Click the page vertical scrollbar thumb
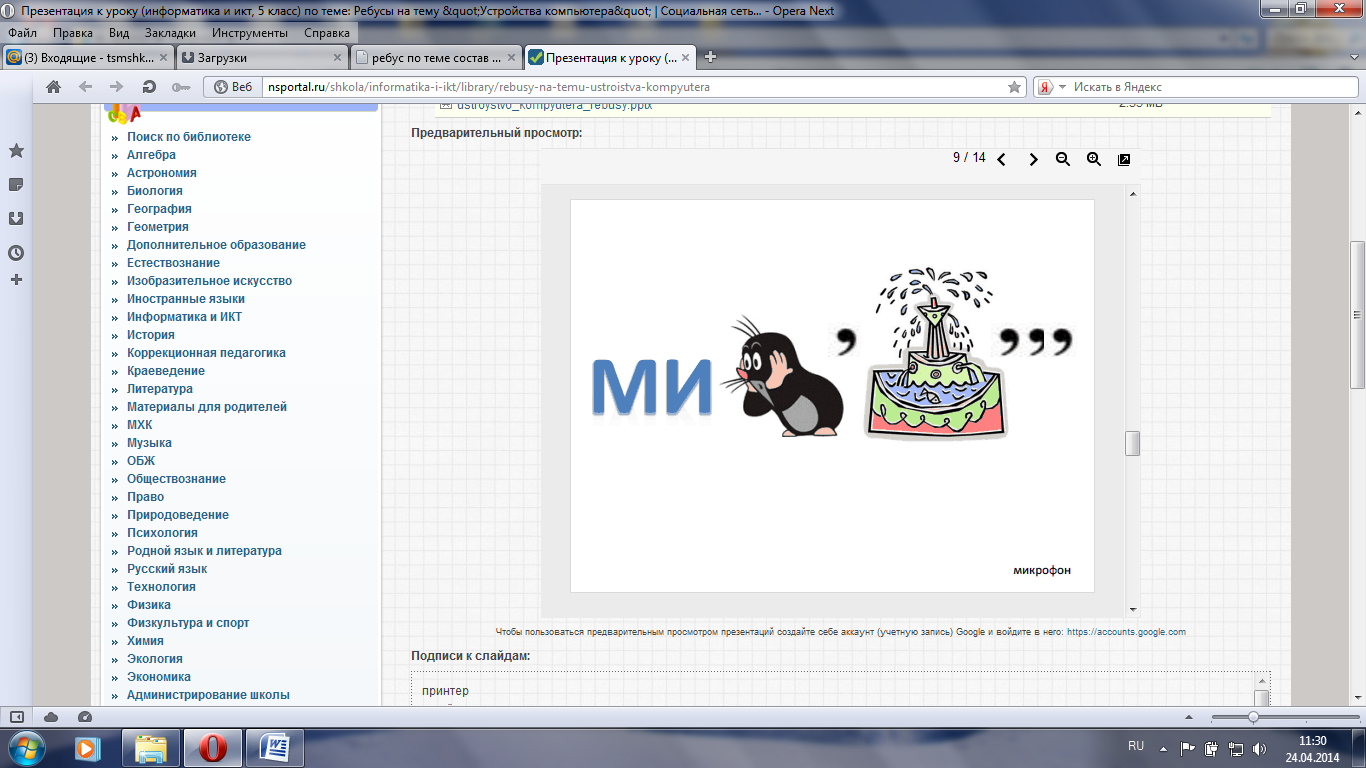Image resolution: width=1366 pixels, height=768 pixels. [x=1357, y=316]
